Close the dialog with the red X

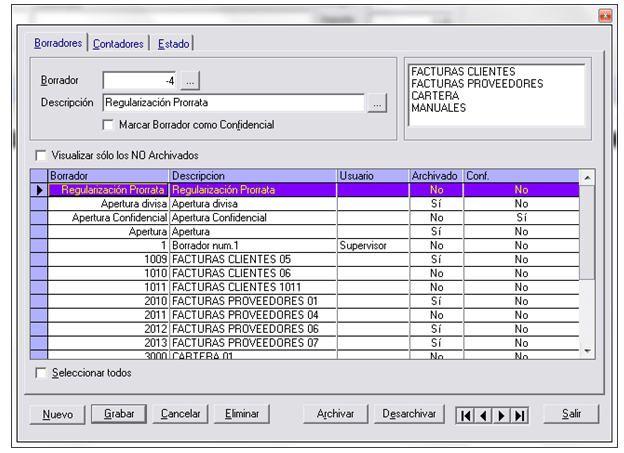[605, 16]
